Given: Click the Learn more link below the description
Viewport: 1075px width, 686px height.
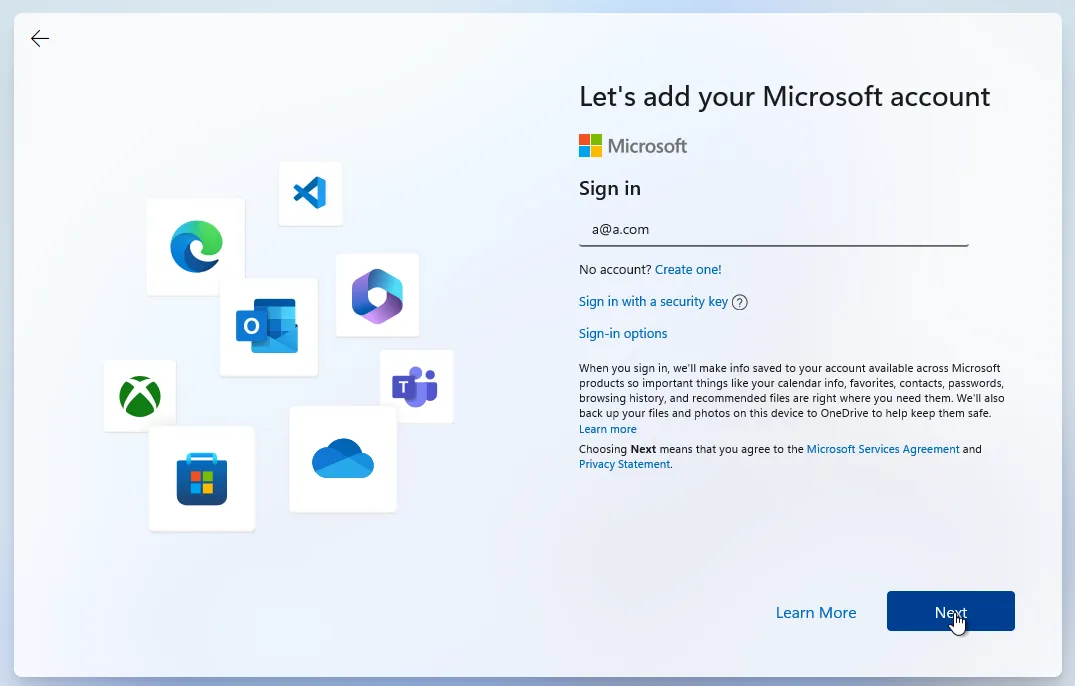Looking at the screenshot, I should tap(607, 428).
